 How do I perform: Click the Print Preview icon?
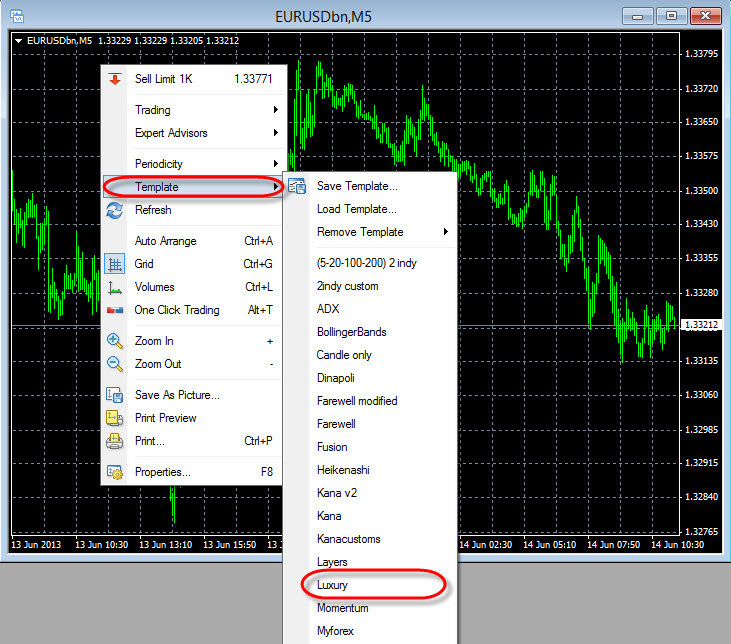(x=115, y=418)
